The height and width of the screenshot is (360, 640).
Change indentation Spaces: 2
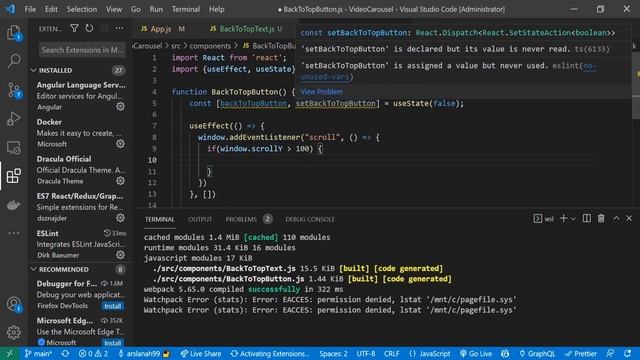[333, 353]
